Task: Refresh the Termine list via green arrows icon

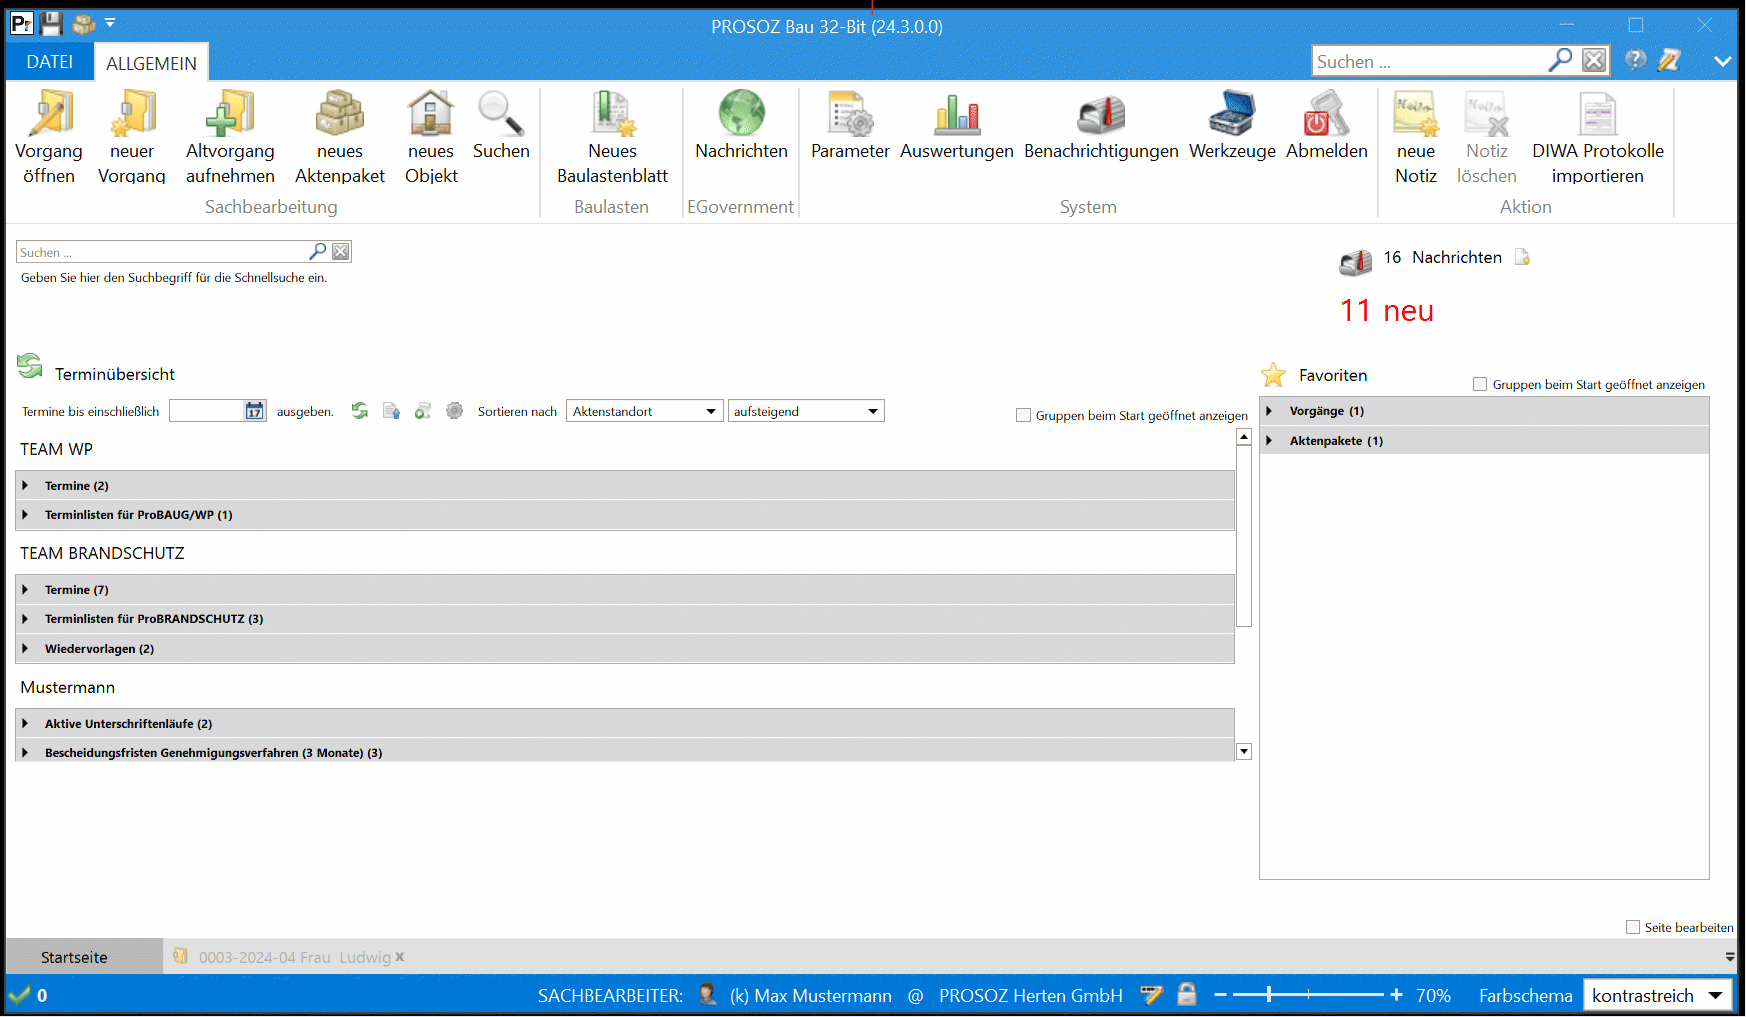Action: tap(360, 411)
